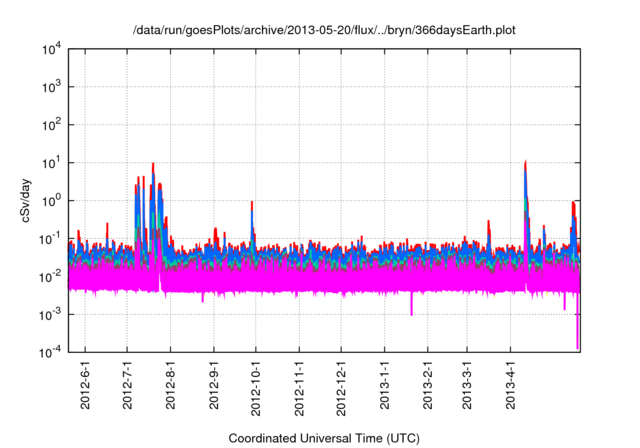Click the top y-axis tick label 10^4
The height and width of the screenshot is (448, 640).
tap(51, 49)
